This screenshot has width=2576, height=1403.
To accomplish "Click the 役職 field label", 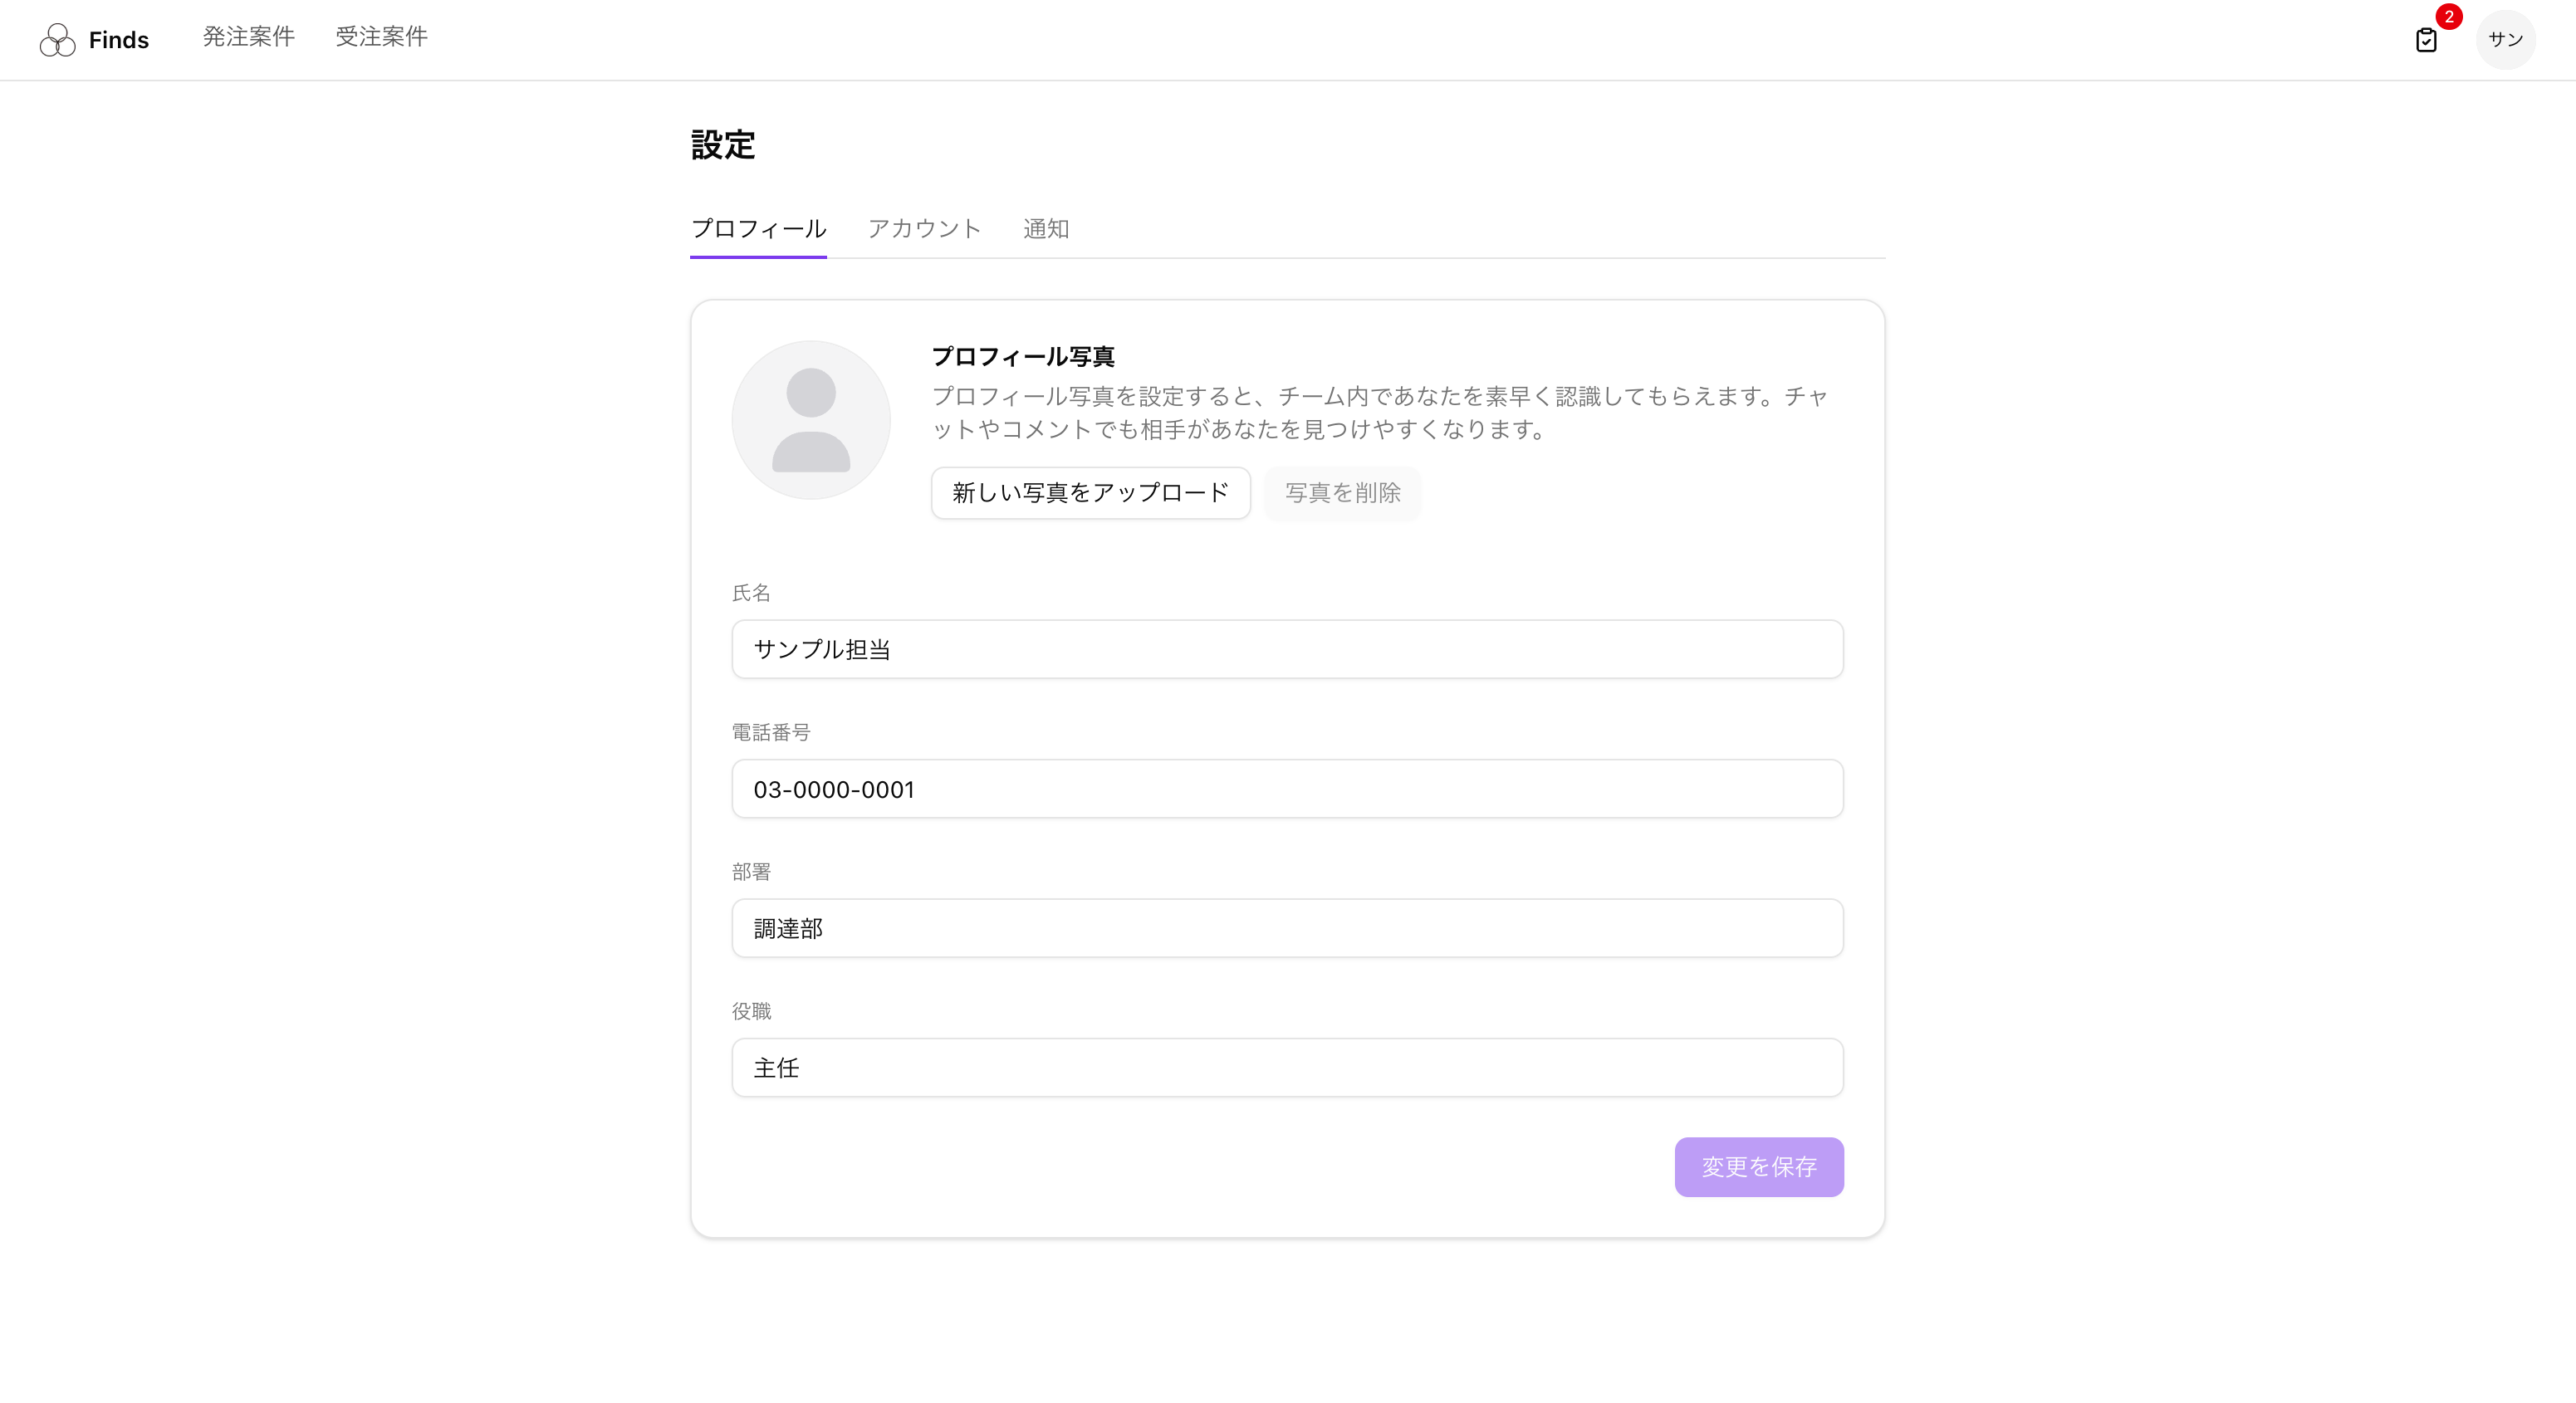I will (751, 1010).
